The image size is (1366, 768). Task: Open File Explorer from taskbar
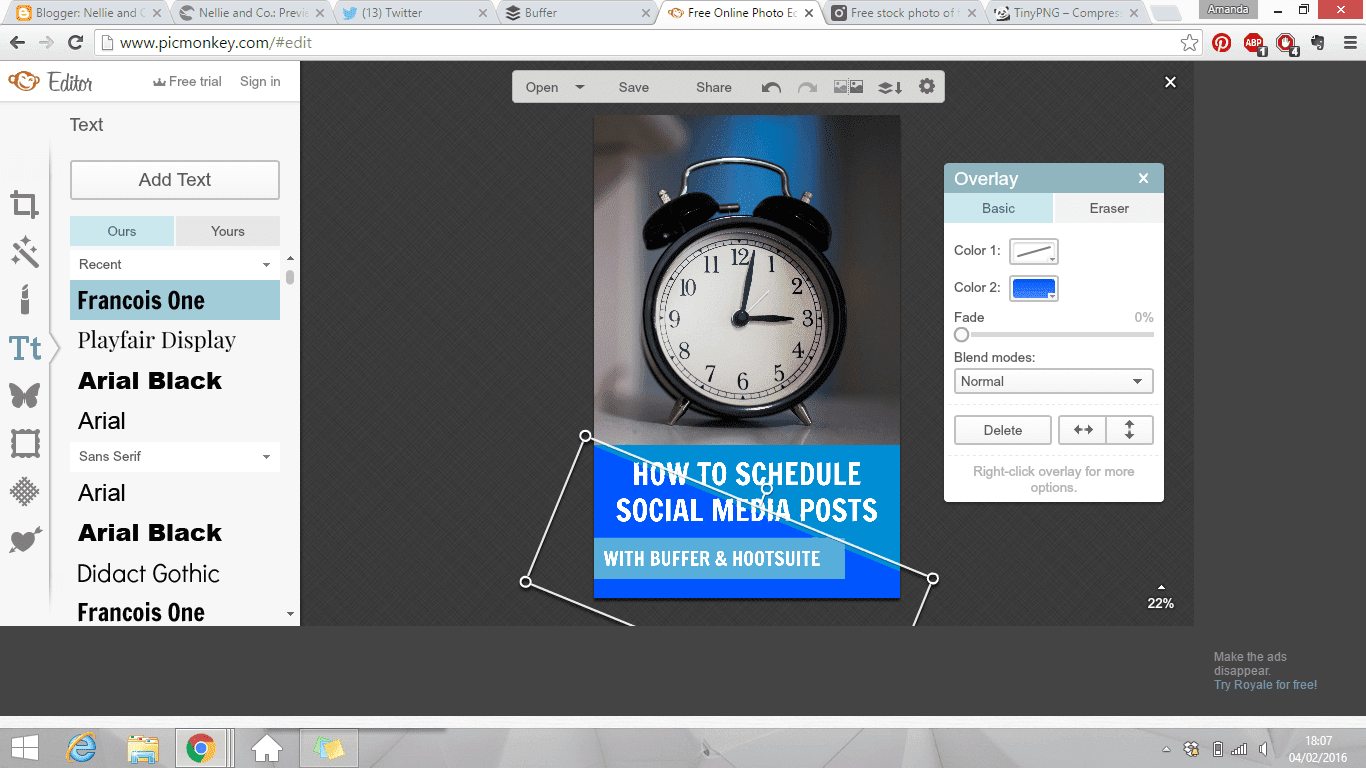144,747
